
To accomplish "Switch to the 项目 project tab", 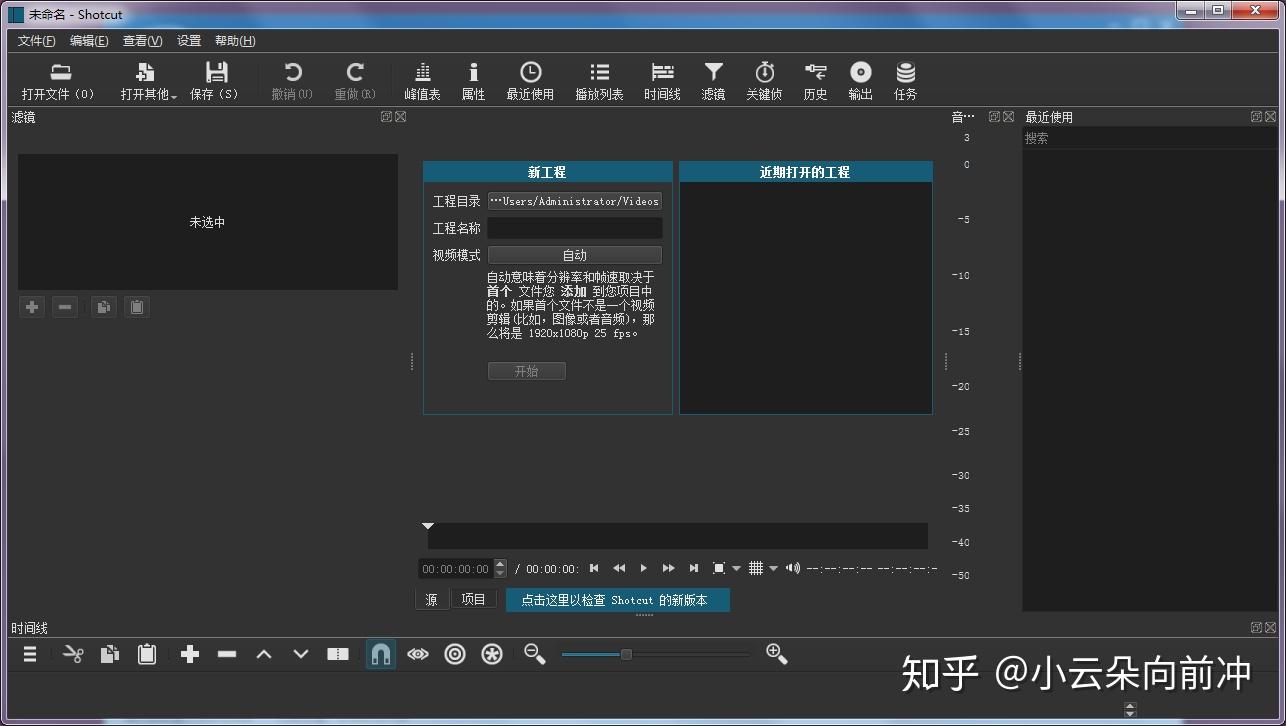I will click(x=473, y=600).
